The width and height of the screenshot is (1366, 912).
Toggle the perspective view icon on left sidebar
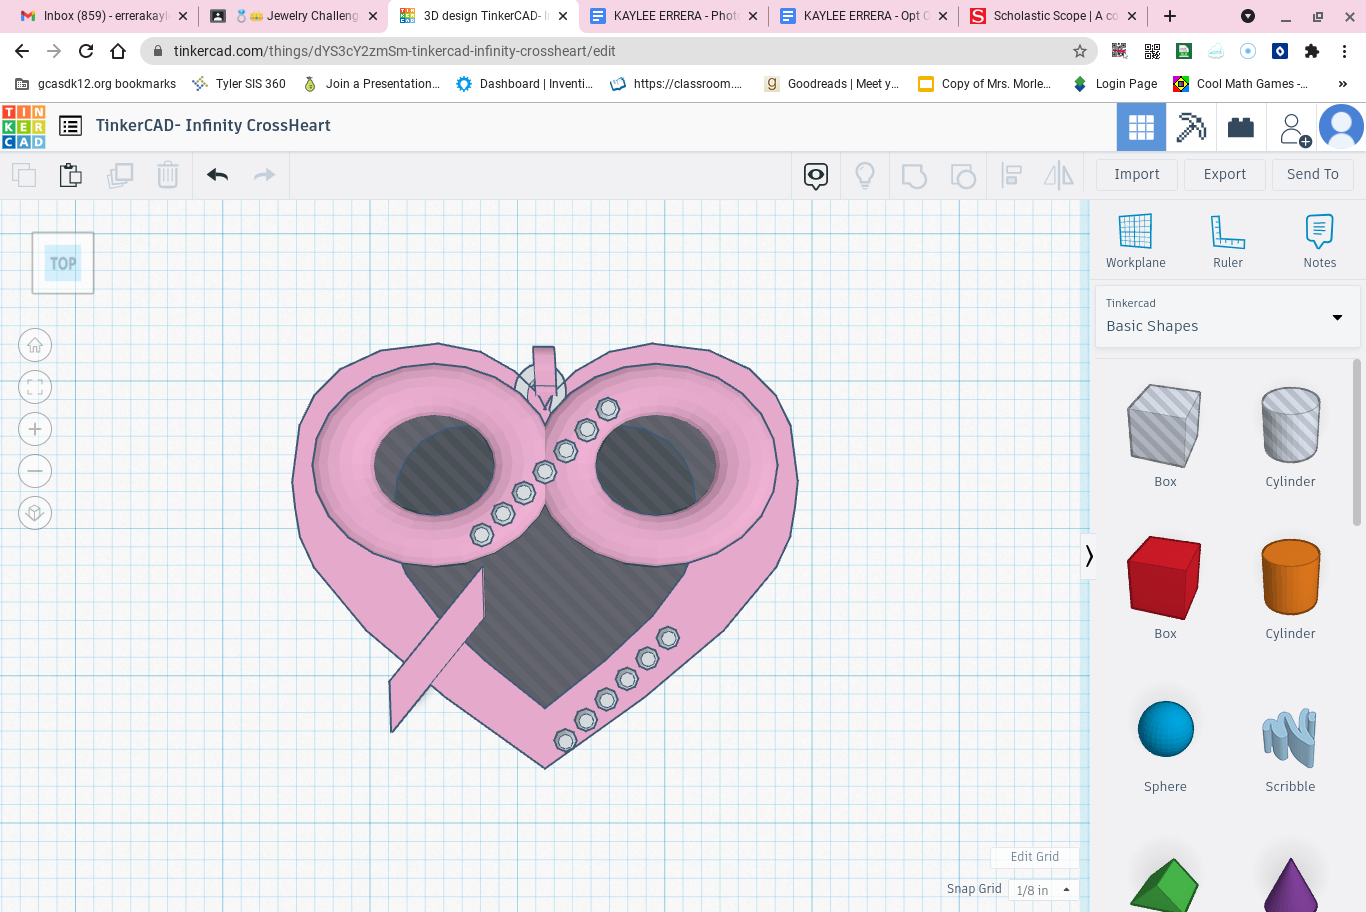pos(35,512)
